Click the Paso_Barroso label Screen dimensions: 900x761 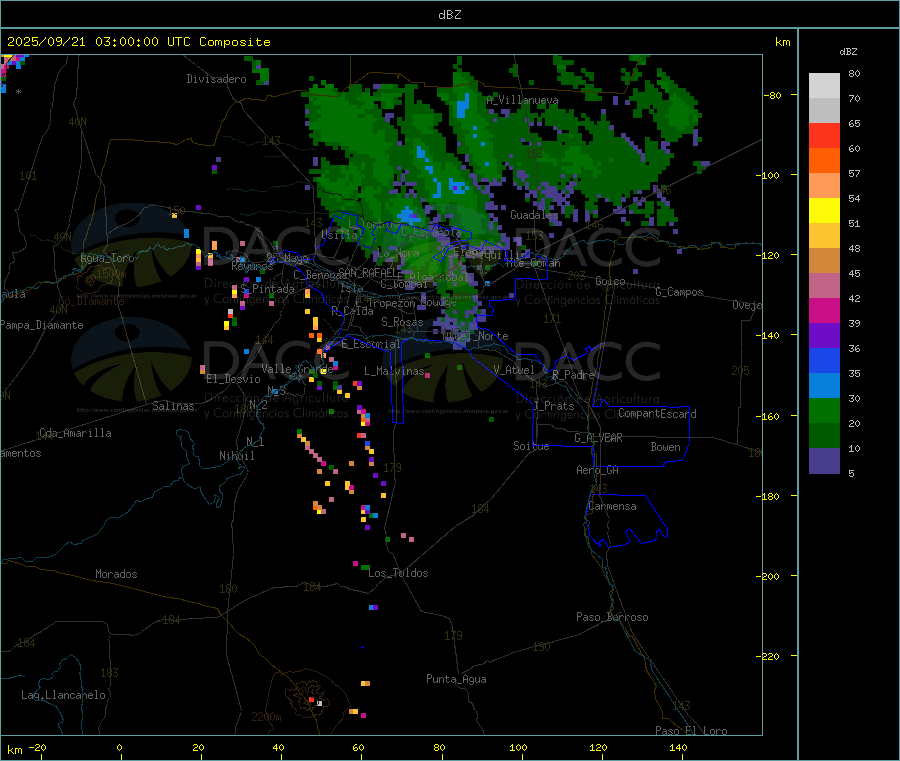[x=612, y=617]
